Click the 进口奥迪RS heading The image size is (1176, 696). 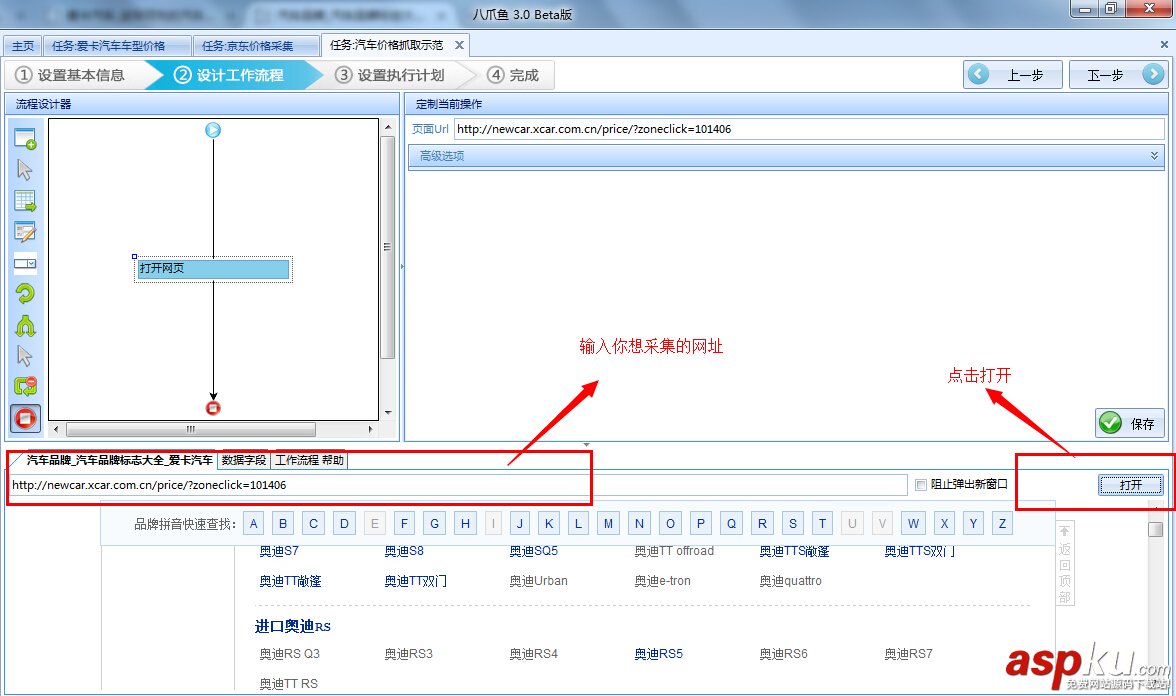tap(292, 626)
